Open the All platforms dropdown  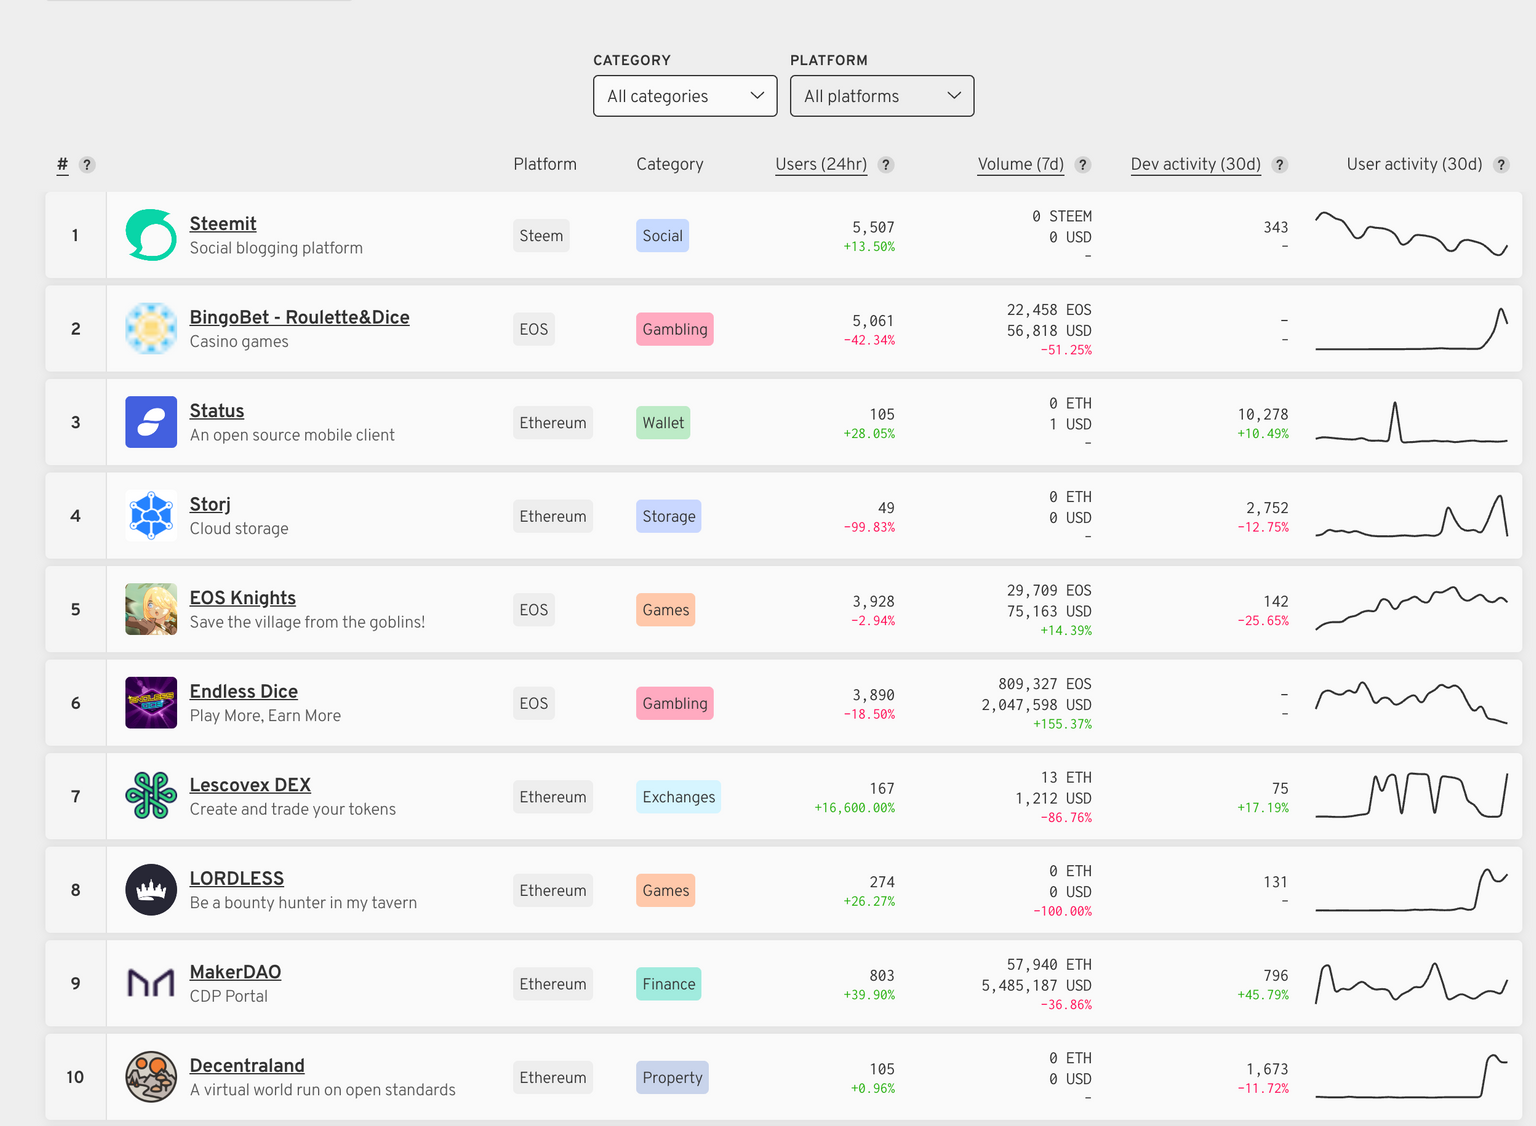[x=882, y=96]
